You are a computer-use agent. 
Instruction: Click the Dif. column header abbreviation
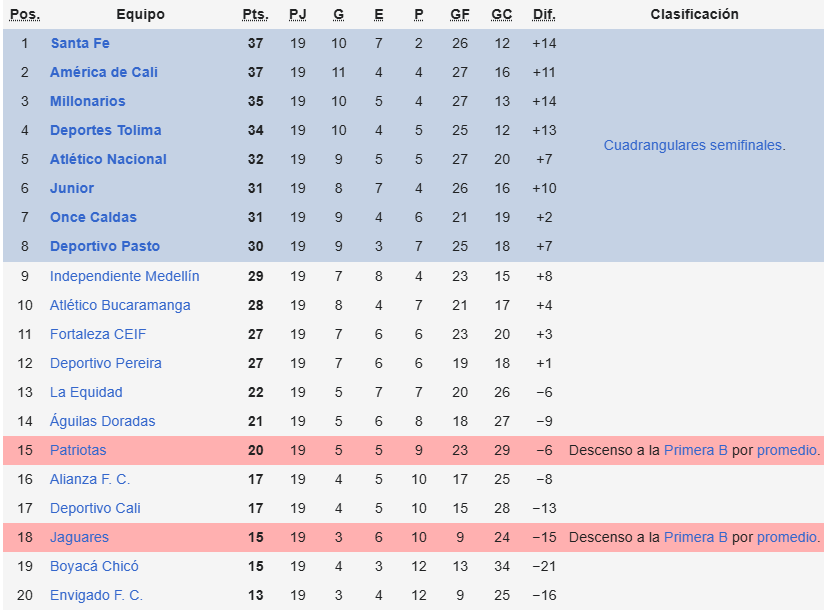(x=544, y=15)
